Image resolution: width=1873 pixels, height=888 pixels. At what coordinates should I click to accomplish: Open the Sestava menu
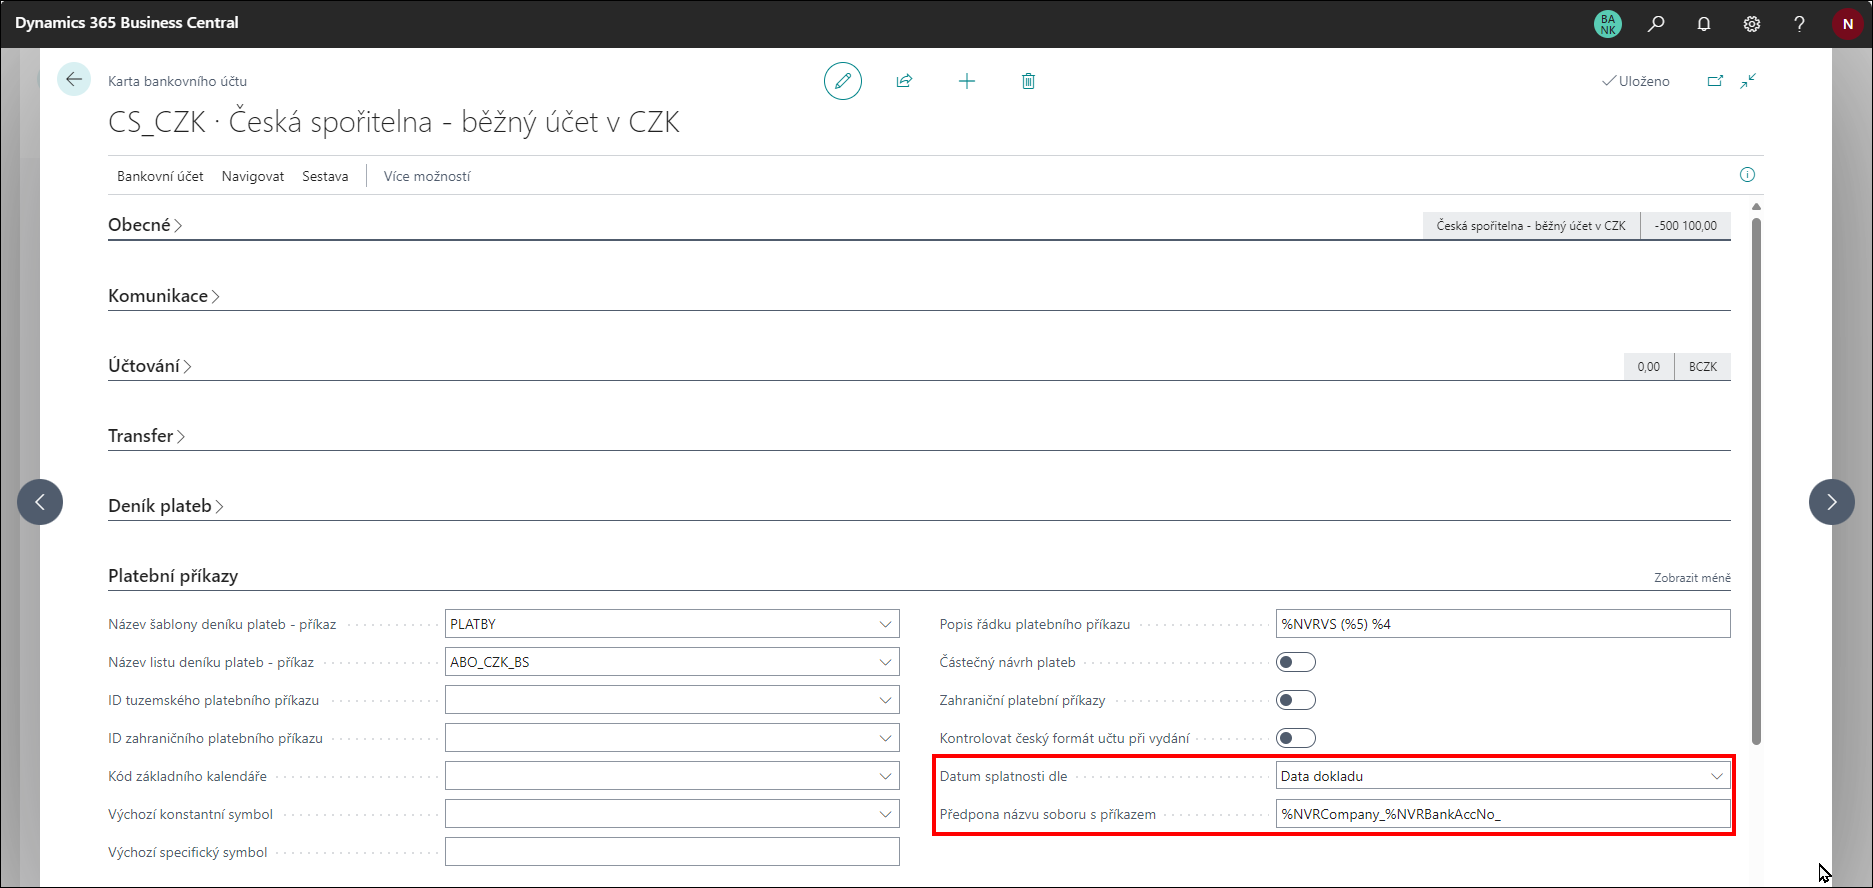325,176
